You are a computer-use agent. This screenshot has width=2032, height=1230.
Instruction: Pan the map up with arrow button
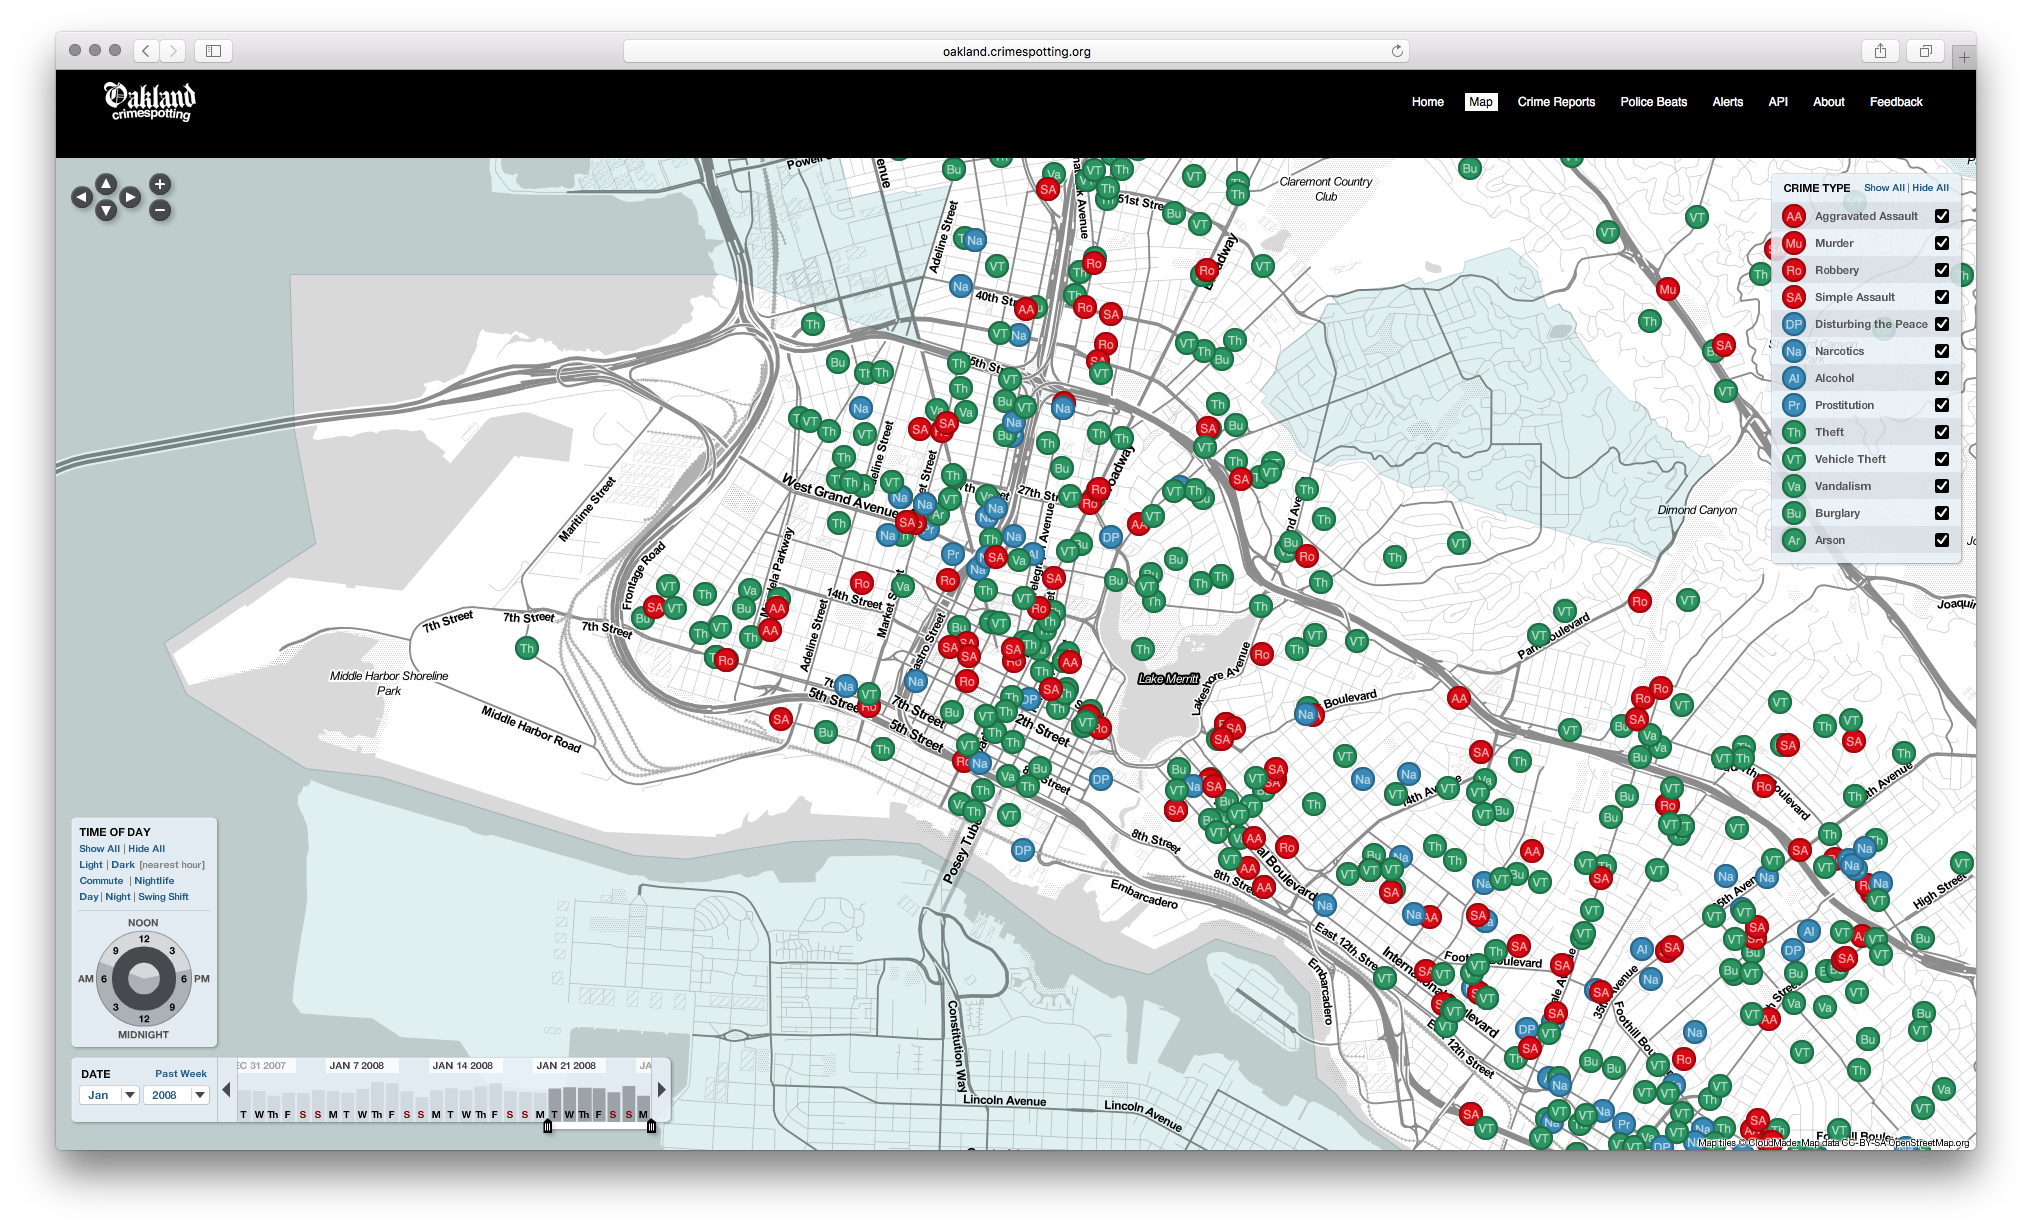[x=106, y=184]
